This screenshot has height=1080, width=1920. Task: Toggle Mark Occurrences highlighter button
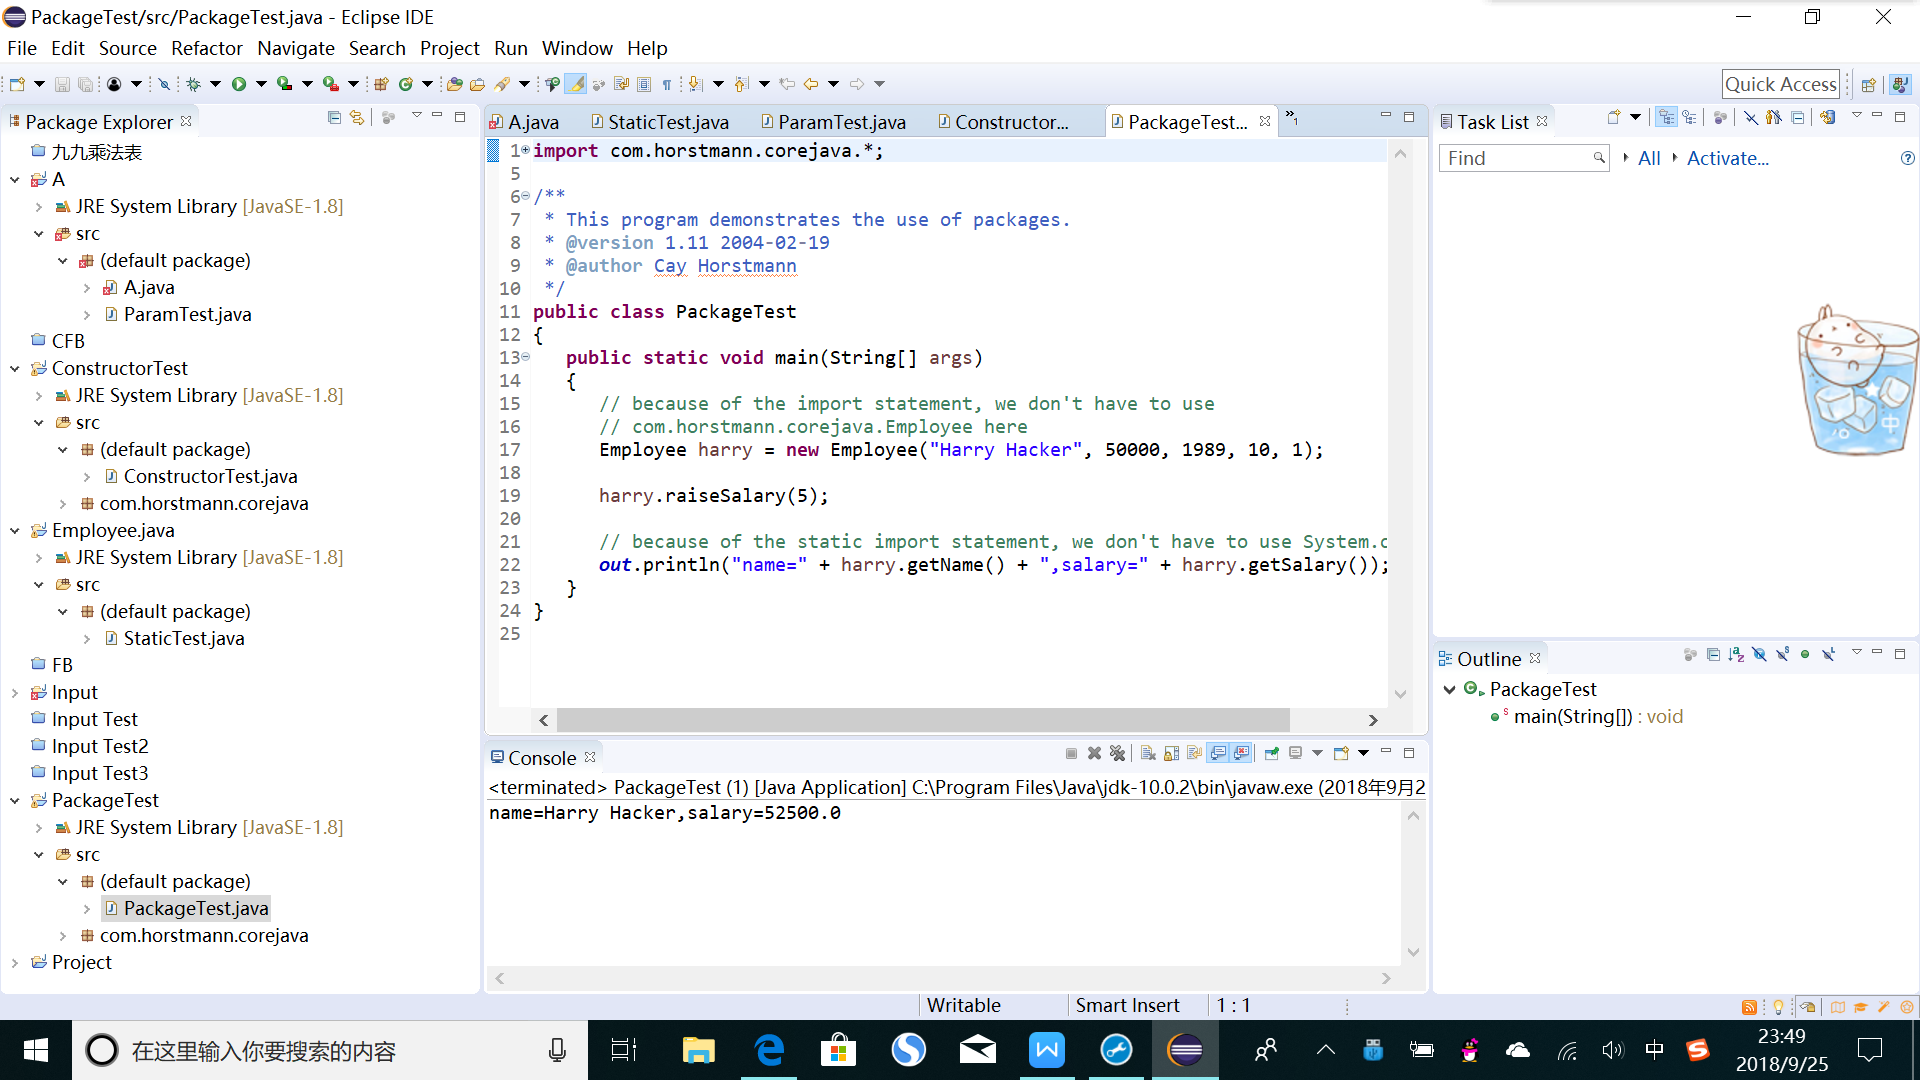[576, 84]
